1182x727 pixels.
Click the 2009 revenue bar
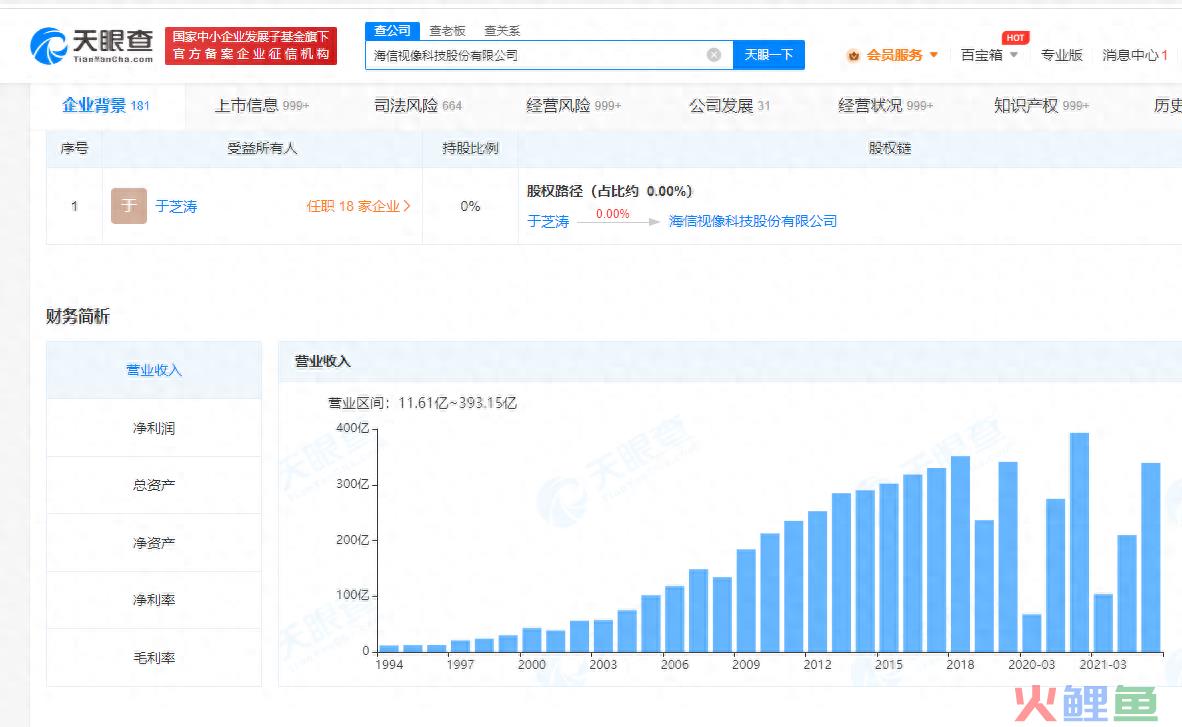point(746,600)
